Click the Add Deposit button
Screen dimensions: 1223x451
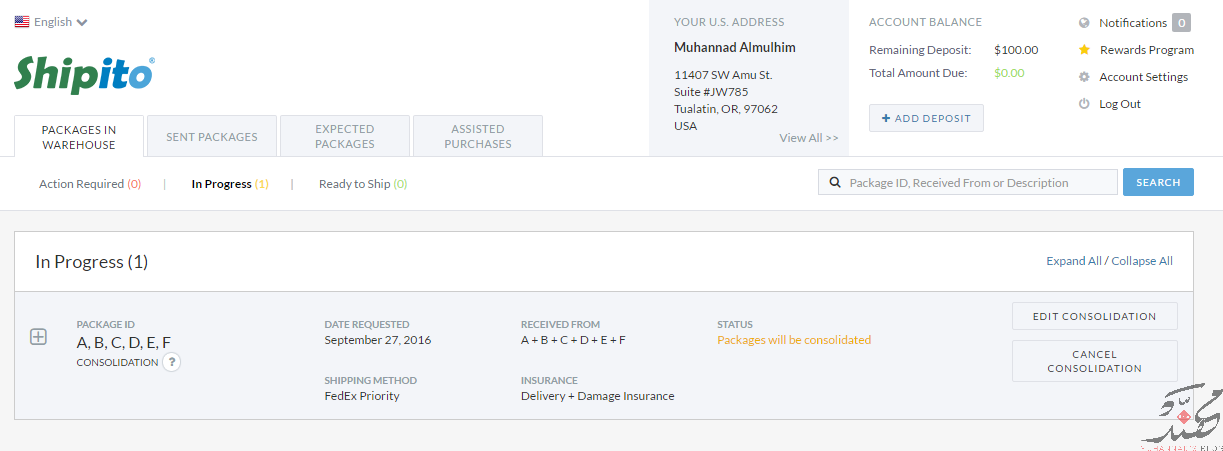926,118
